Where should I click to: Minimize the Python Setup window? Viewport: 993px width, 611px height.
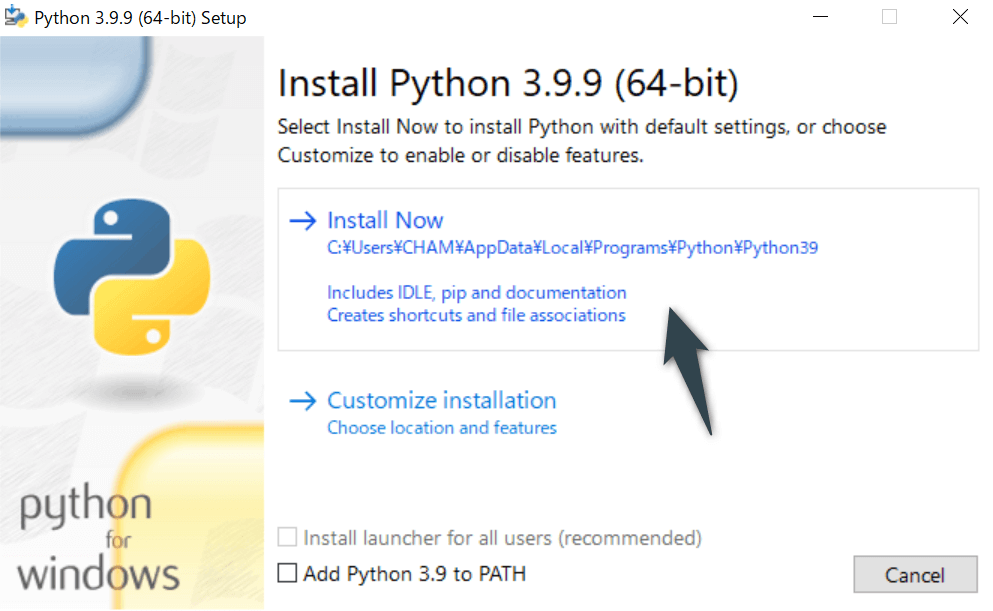coord(821,17)
